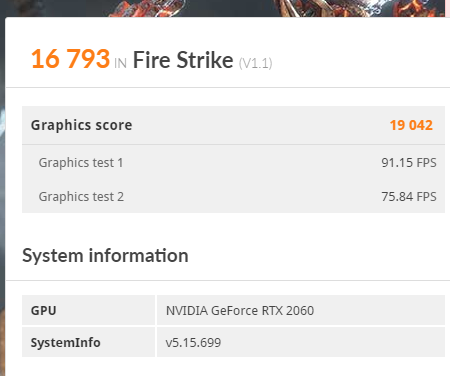Click the System information heading
The image size is (450, 376).
[105, 256]
